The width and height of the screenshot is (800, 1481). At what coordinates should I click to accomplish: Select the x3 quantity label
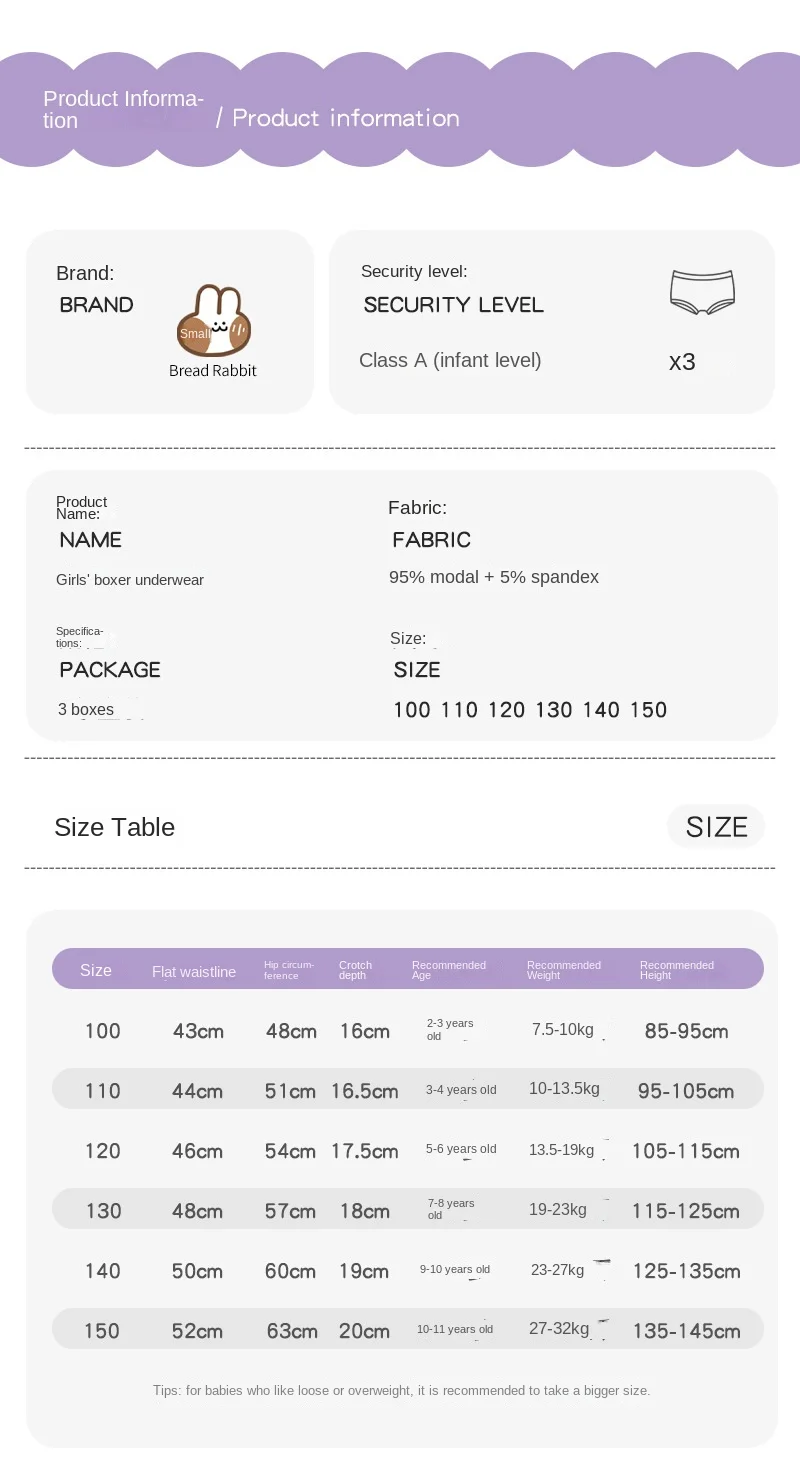click(x=682, y=362)
